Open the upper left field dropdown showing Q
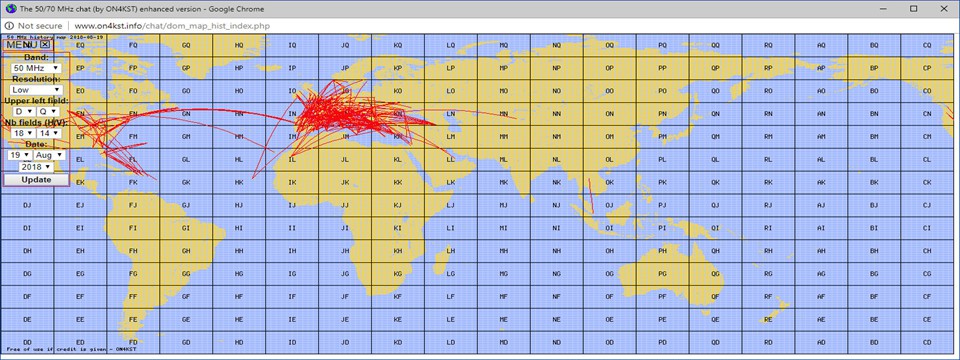 tap(48, 111)
